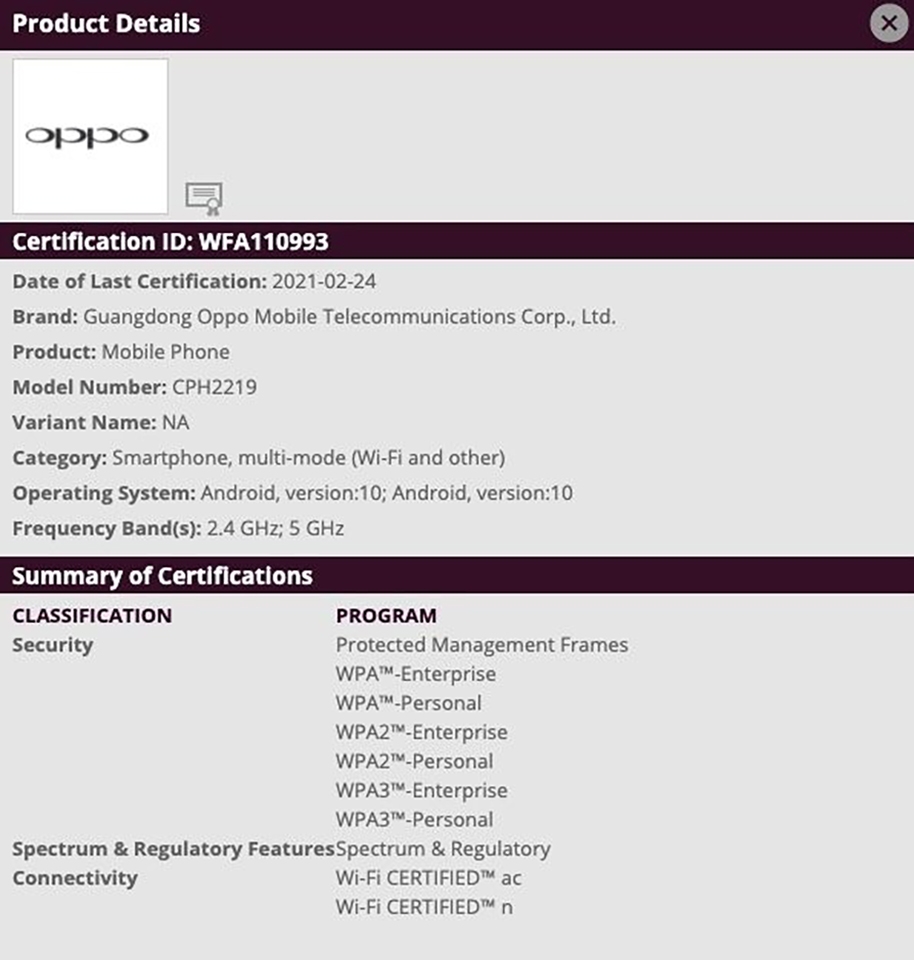Click the Android version:10 operating system text

click(x=387, y=493)
